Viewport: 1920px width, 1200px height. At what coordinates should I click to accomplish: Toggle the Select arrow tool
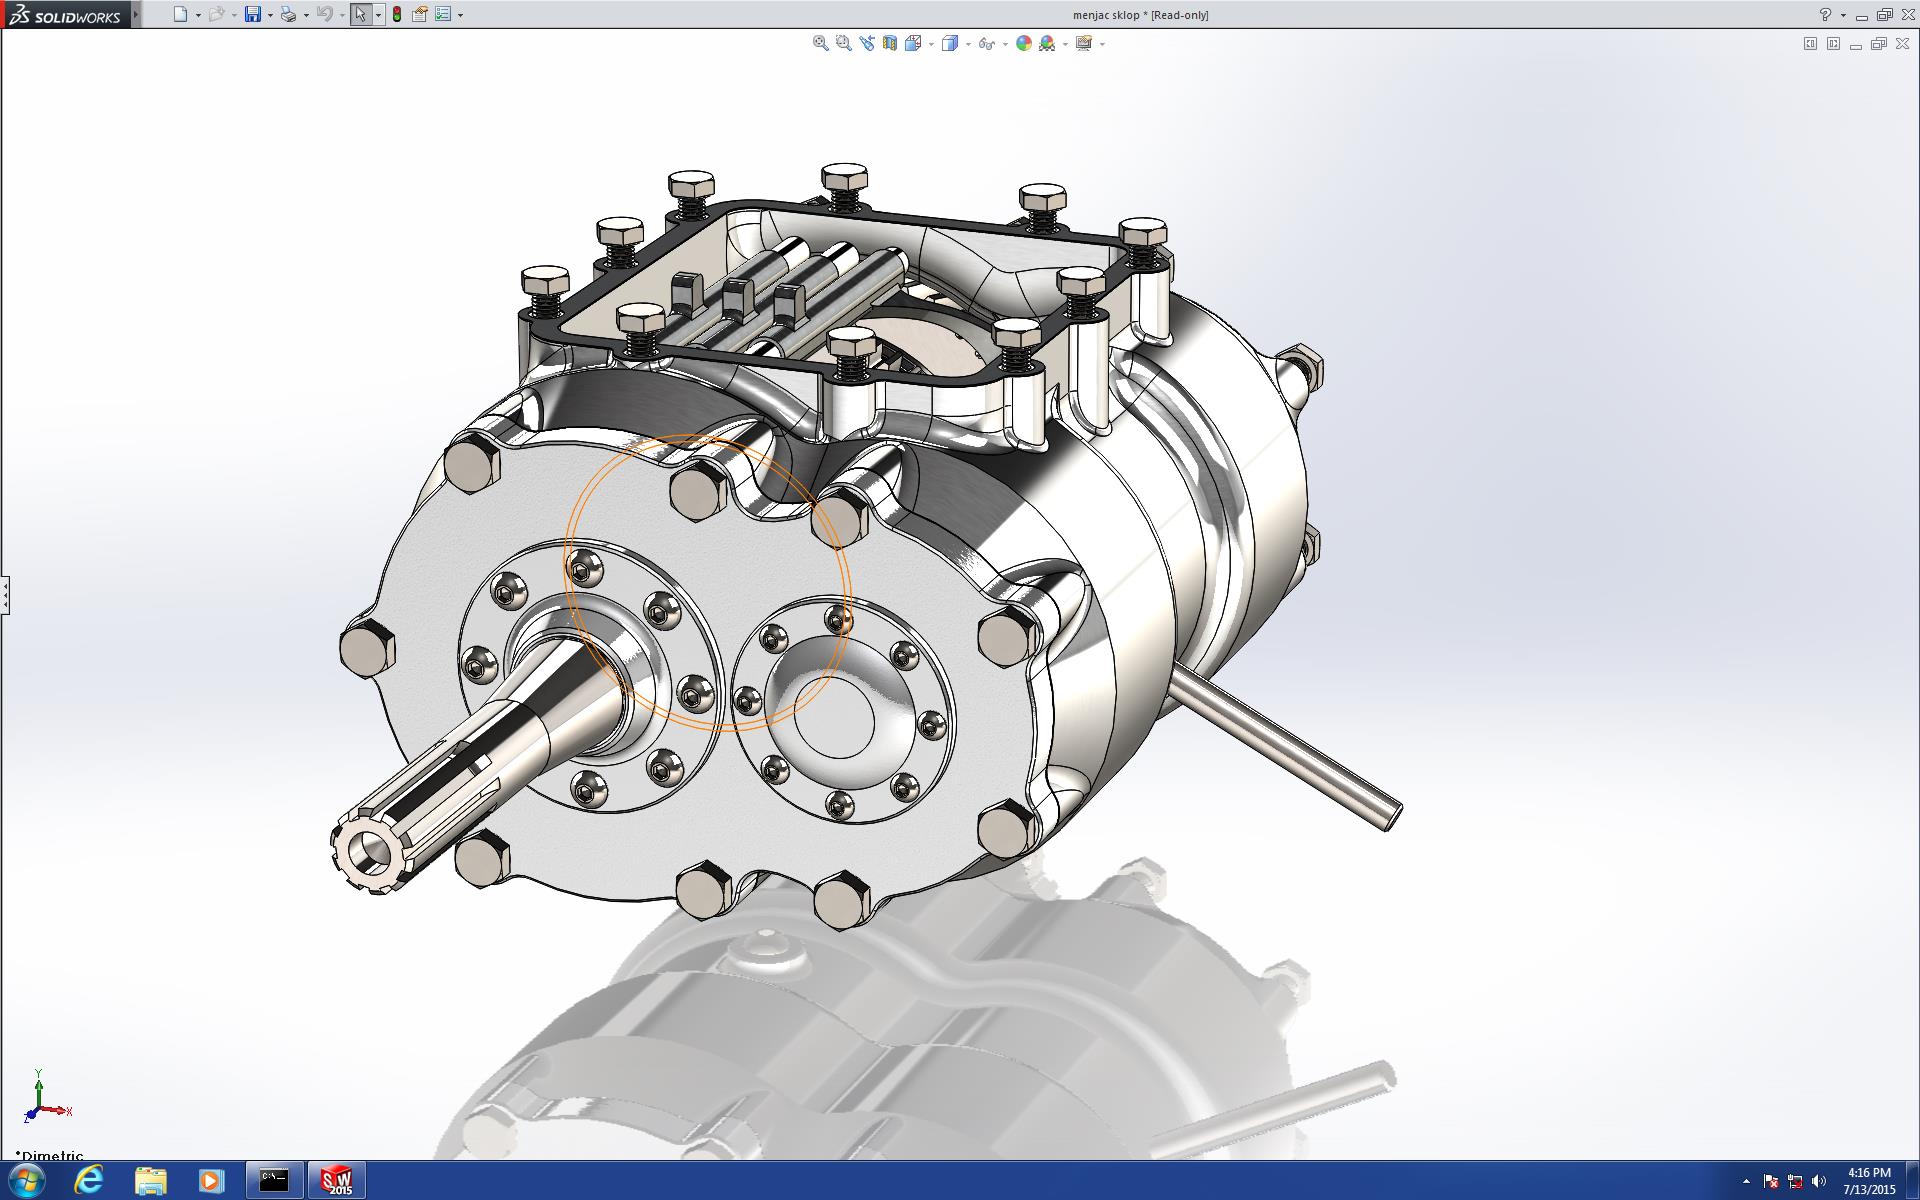[x=360, y=14]
